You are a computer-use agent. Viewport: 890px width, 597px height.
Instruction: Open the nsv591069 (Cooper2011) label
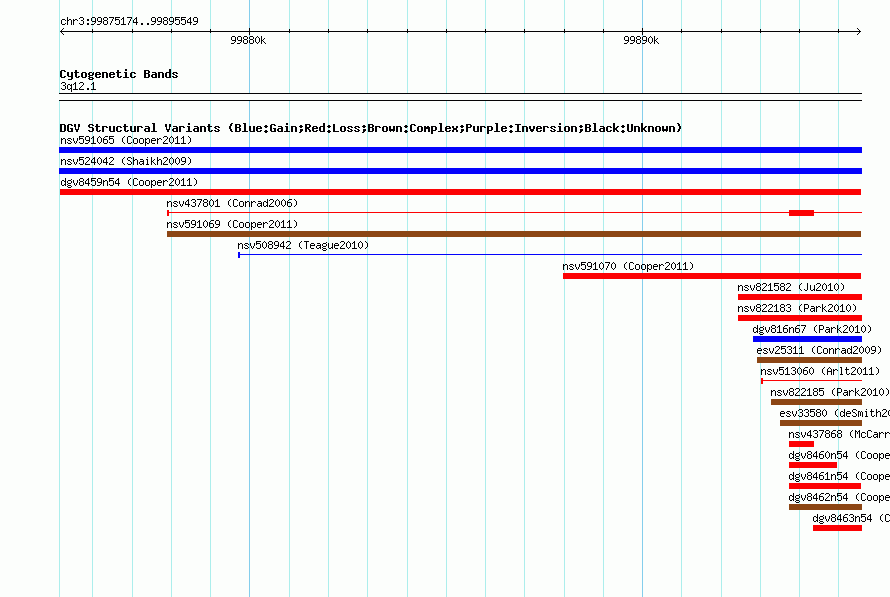(x=232, y=224)
